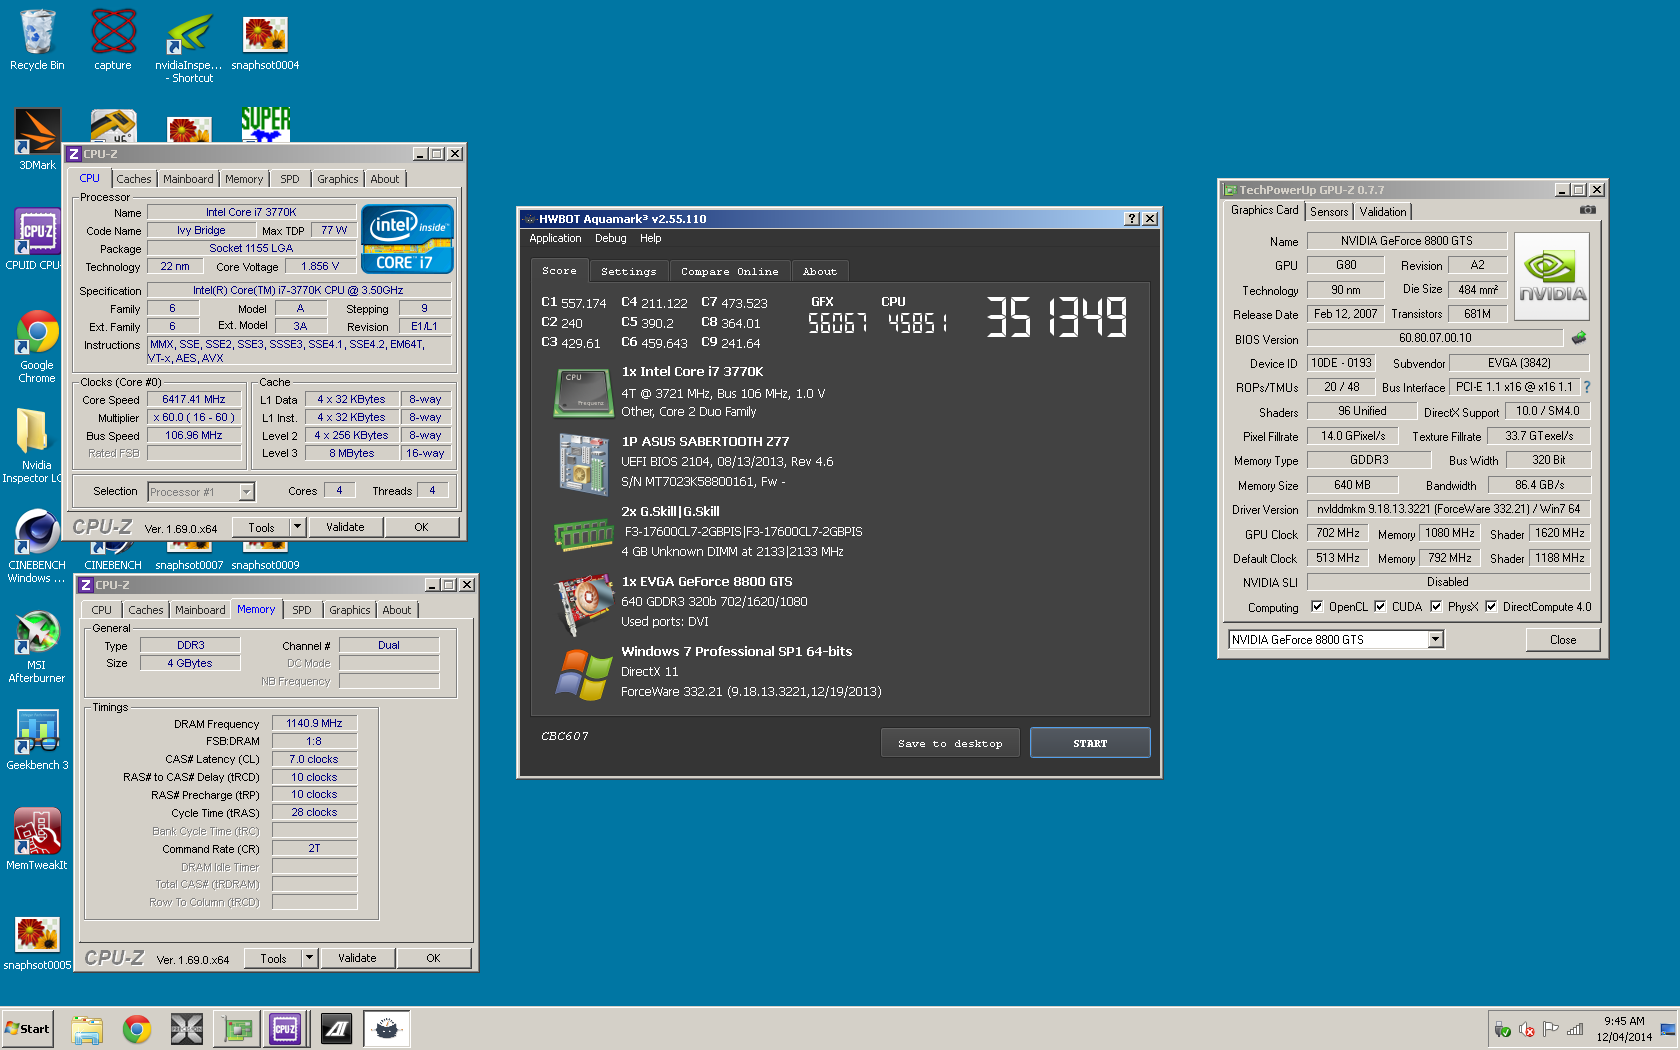
Task: Click the BIOS Version field in GPU-Z
Action: coord(1435,338)
